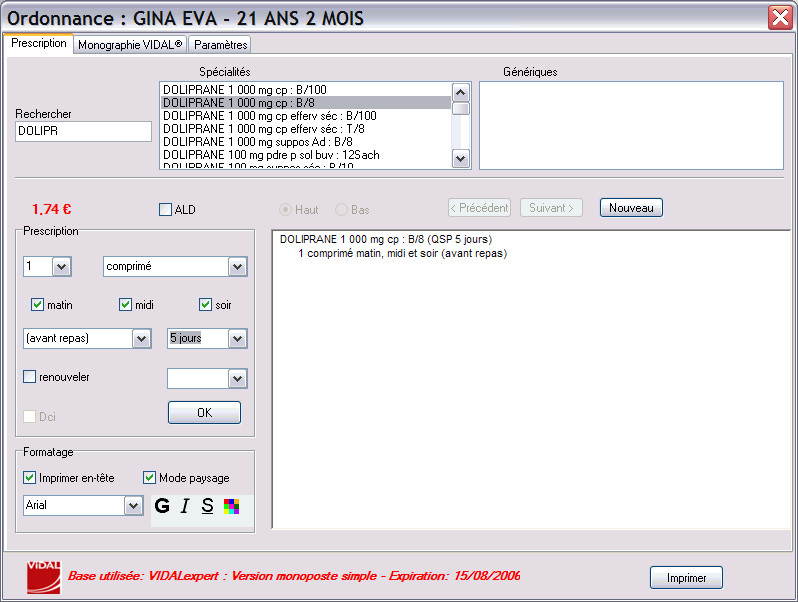Toggle underline (S) text formatting
The width and height of the screenshot is (798, 602).
(x=207, y=505)
